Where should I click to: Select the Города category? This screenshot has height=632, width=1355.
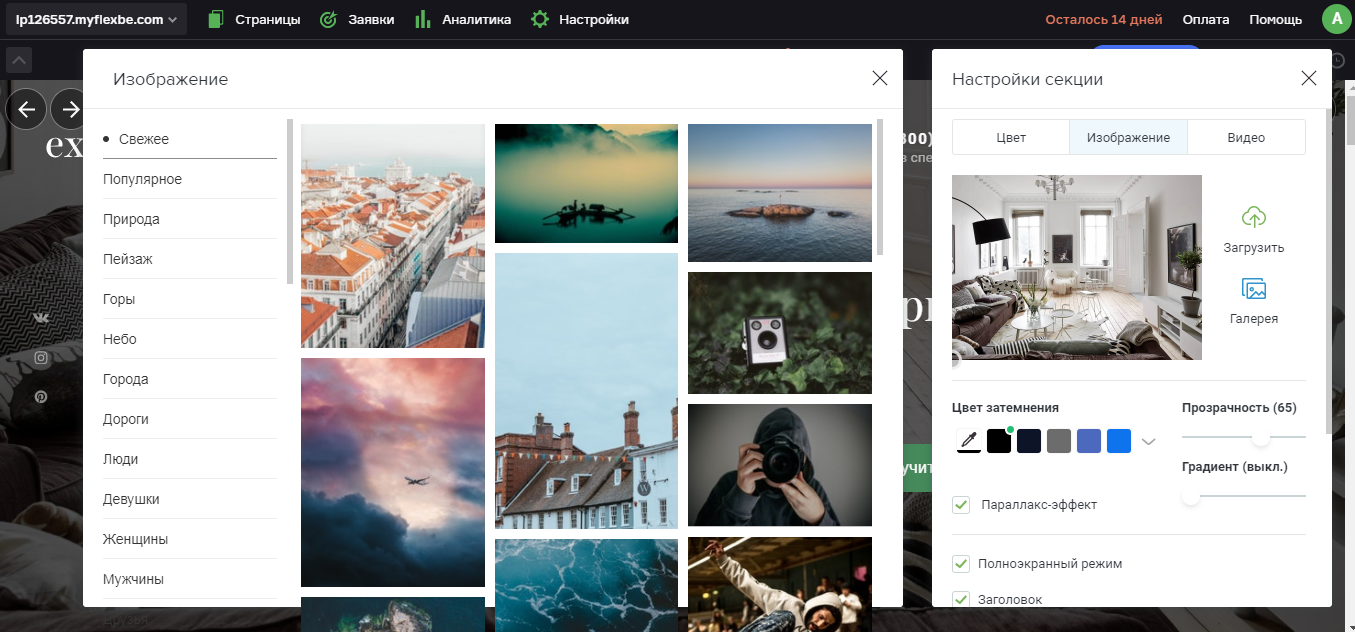pos(190,379)
